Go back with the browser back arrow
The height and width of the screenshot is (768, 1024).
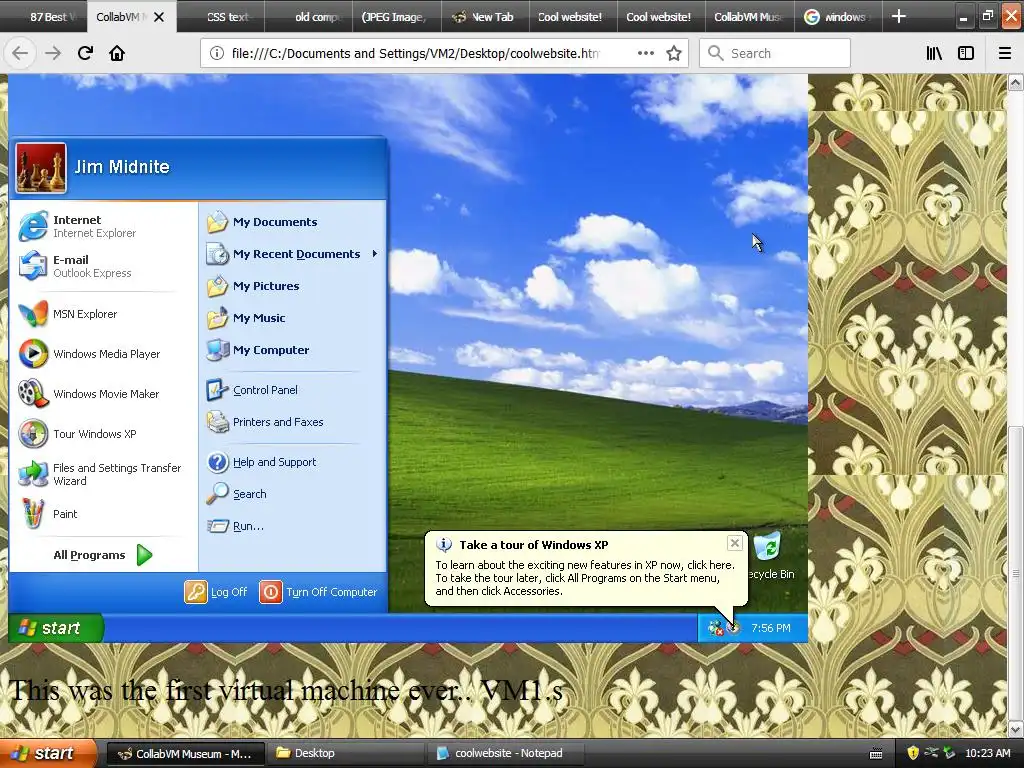tap(20, 54)
